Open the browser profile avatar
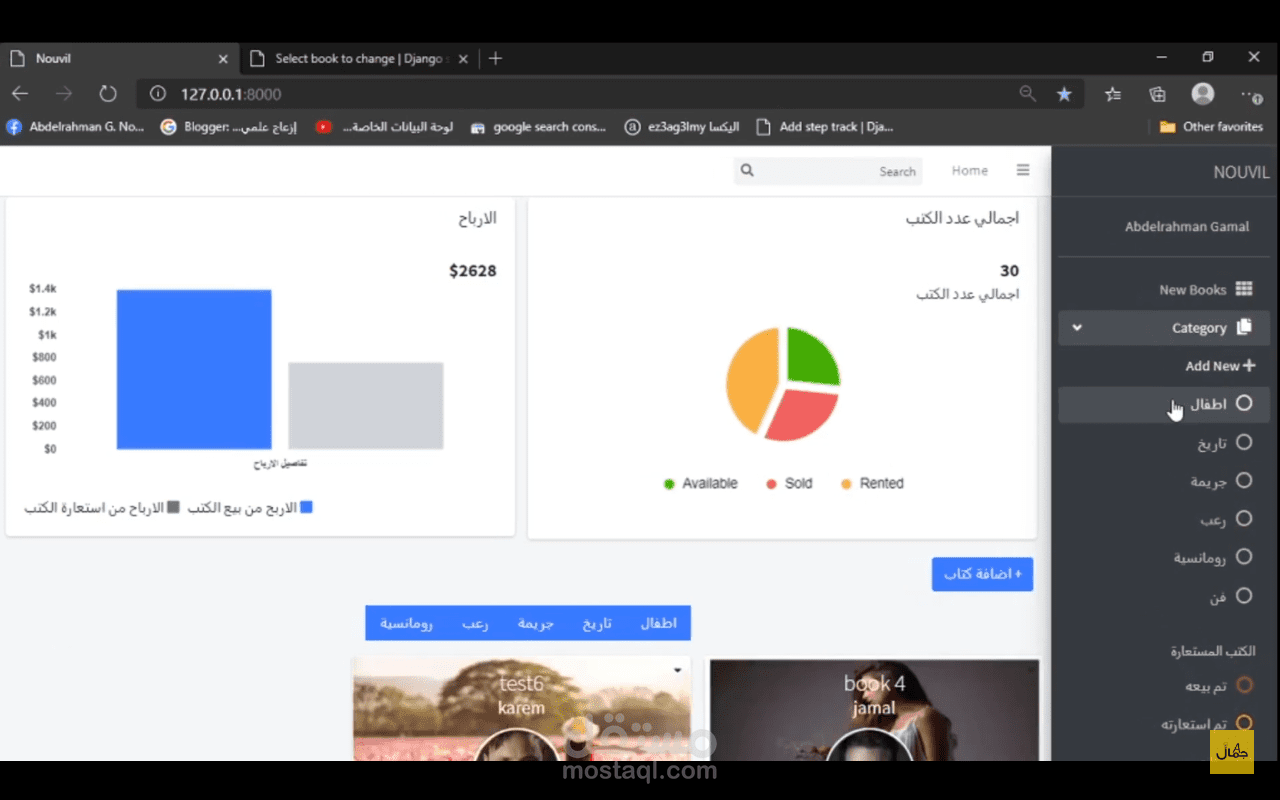This screenshot has height=800, width=1280. (x=1203, y=94)
